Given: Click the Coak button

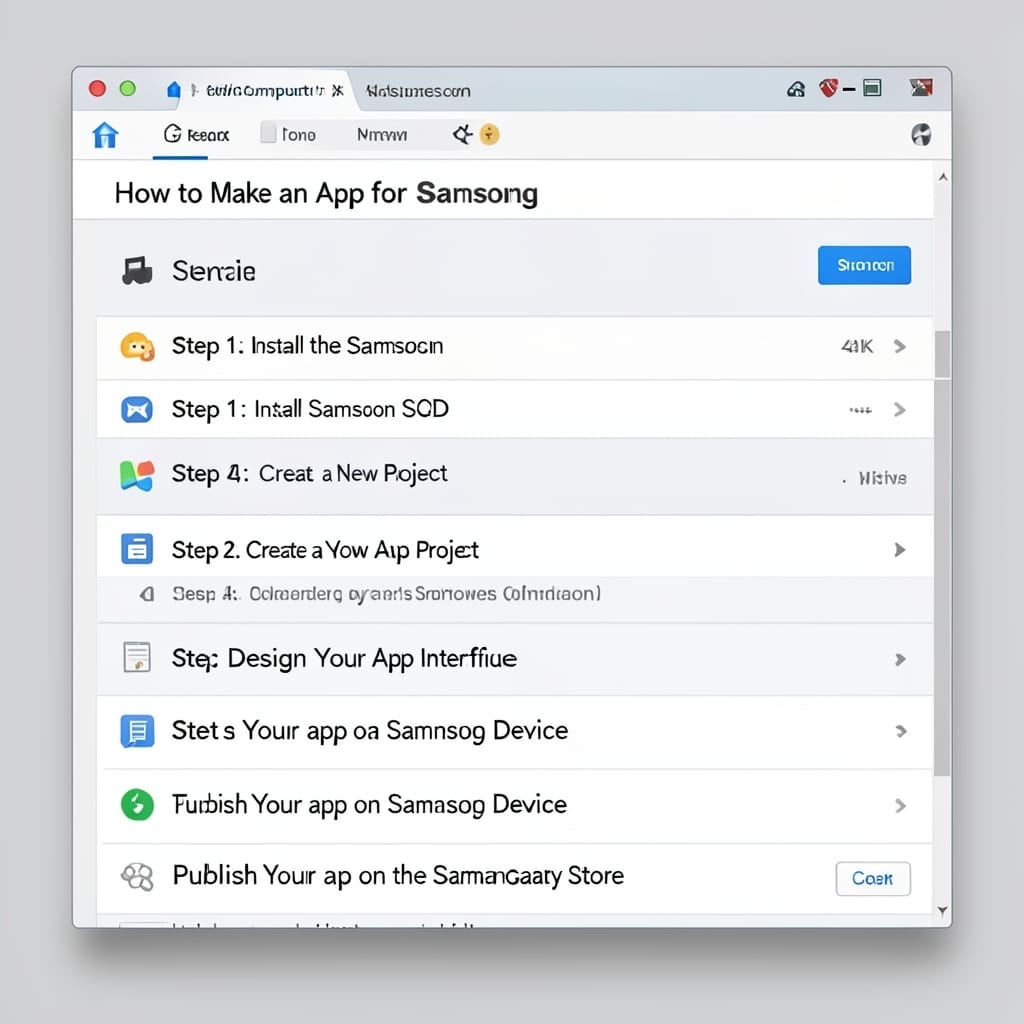Looking at the screenshot, I should click(872, 878).
